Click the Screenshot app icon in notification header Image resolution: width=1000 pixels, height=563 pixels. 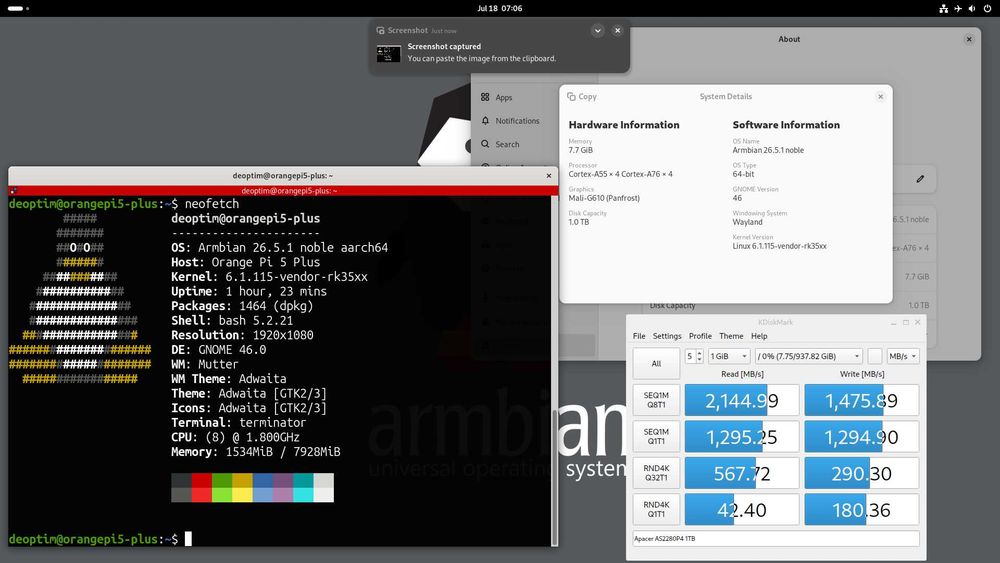[380, 31]
